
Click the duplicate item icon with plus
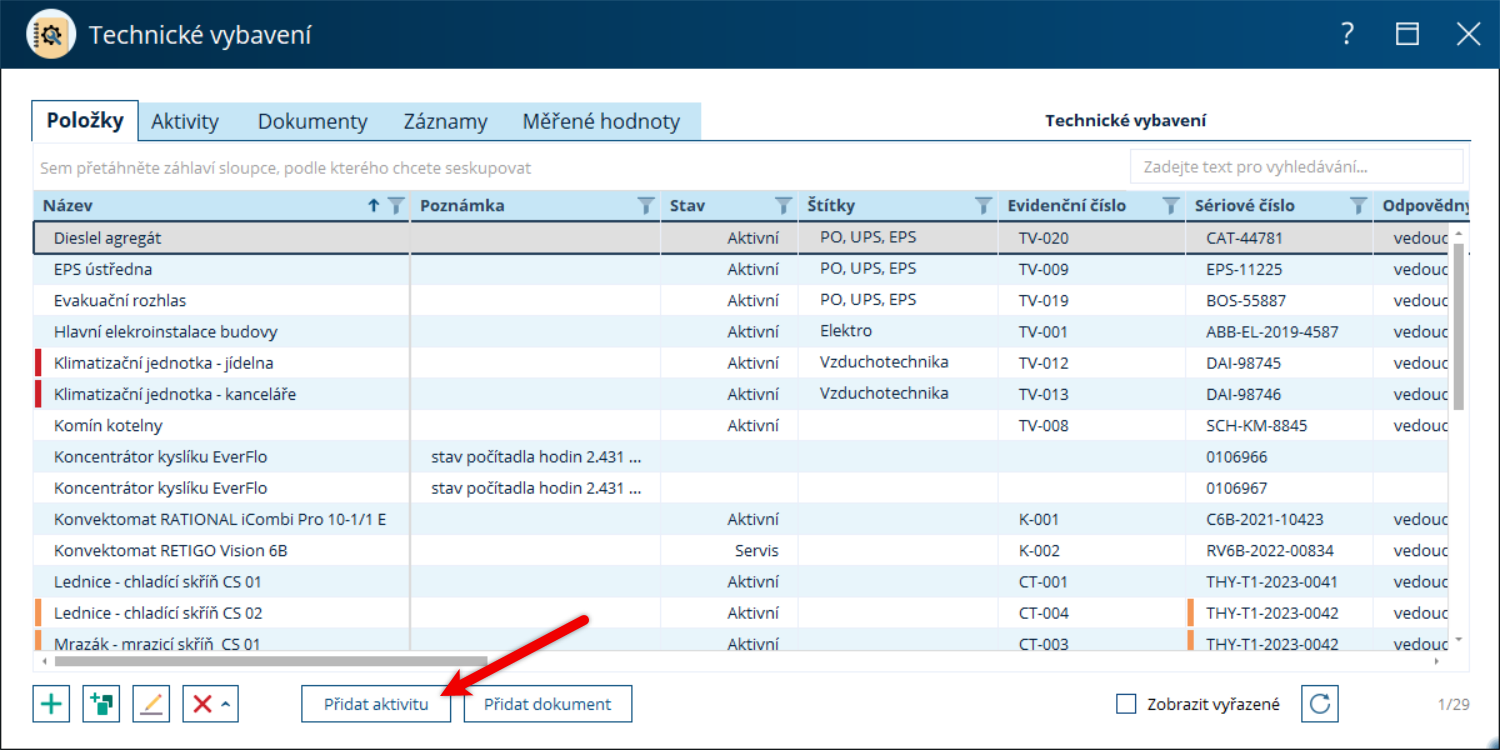(x=101, y=704)
